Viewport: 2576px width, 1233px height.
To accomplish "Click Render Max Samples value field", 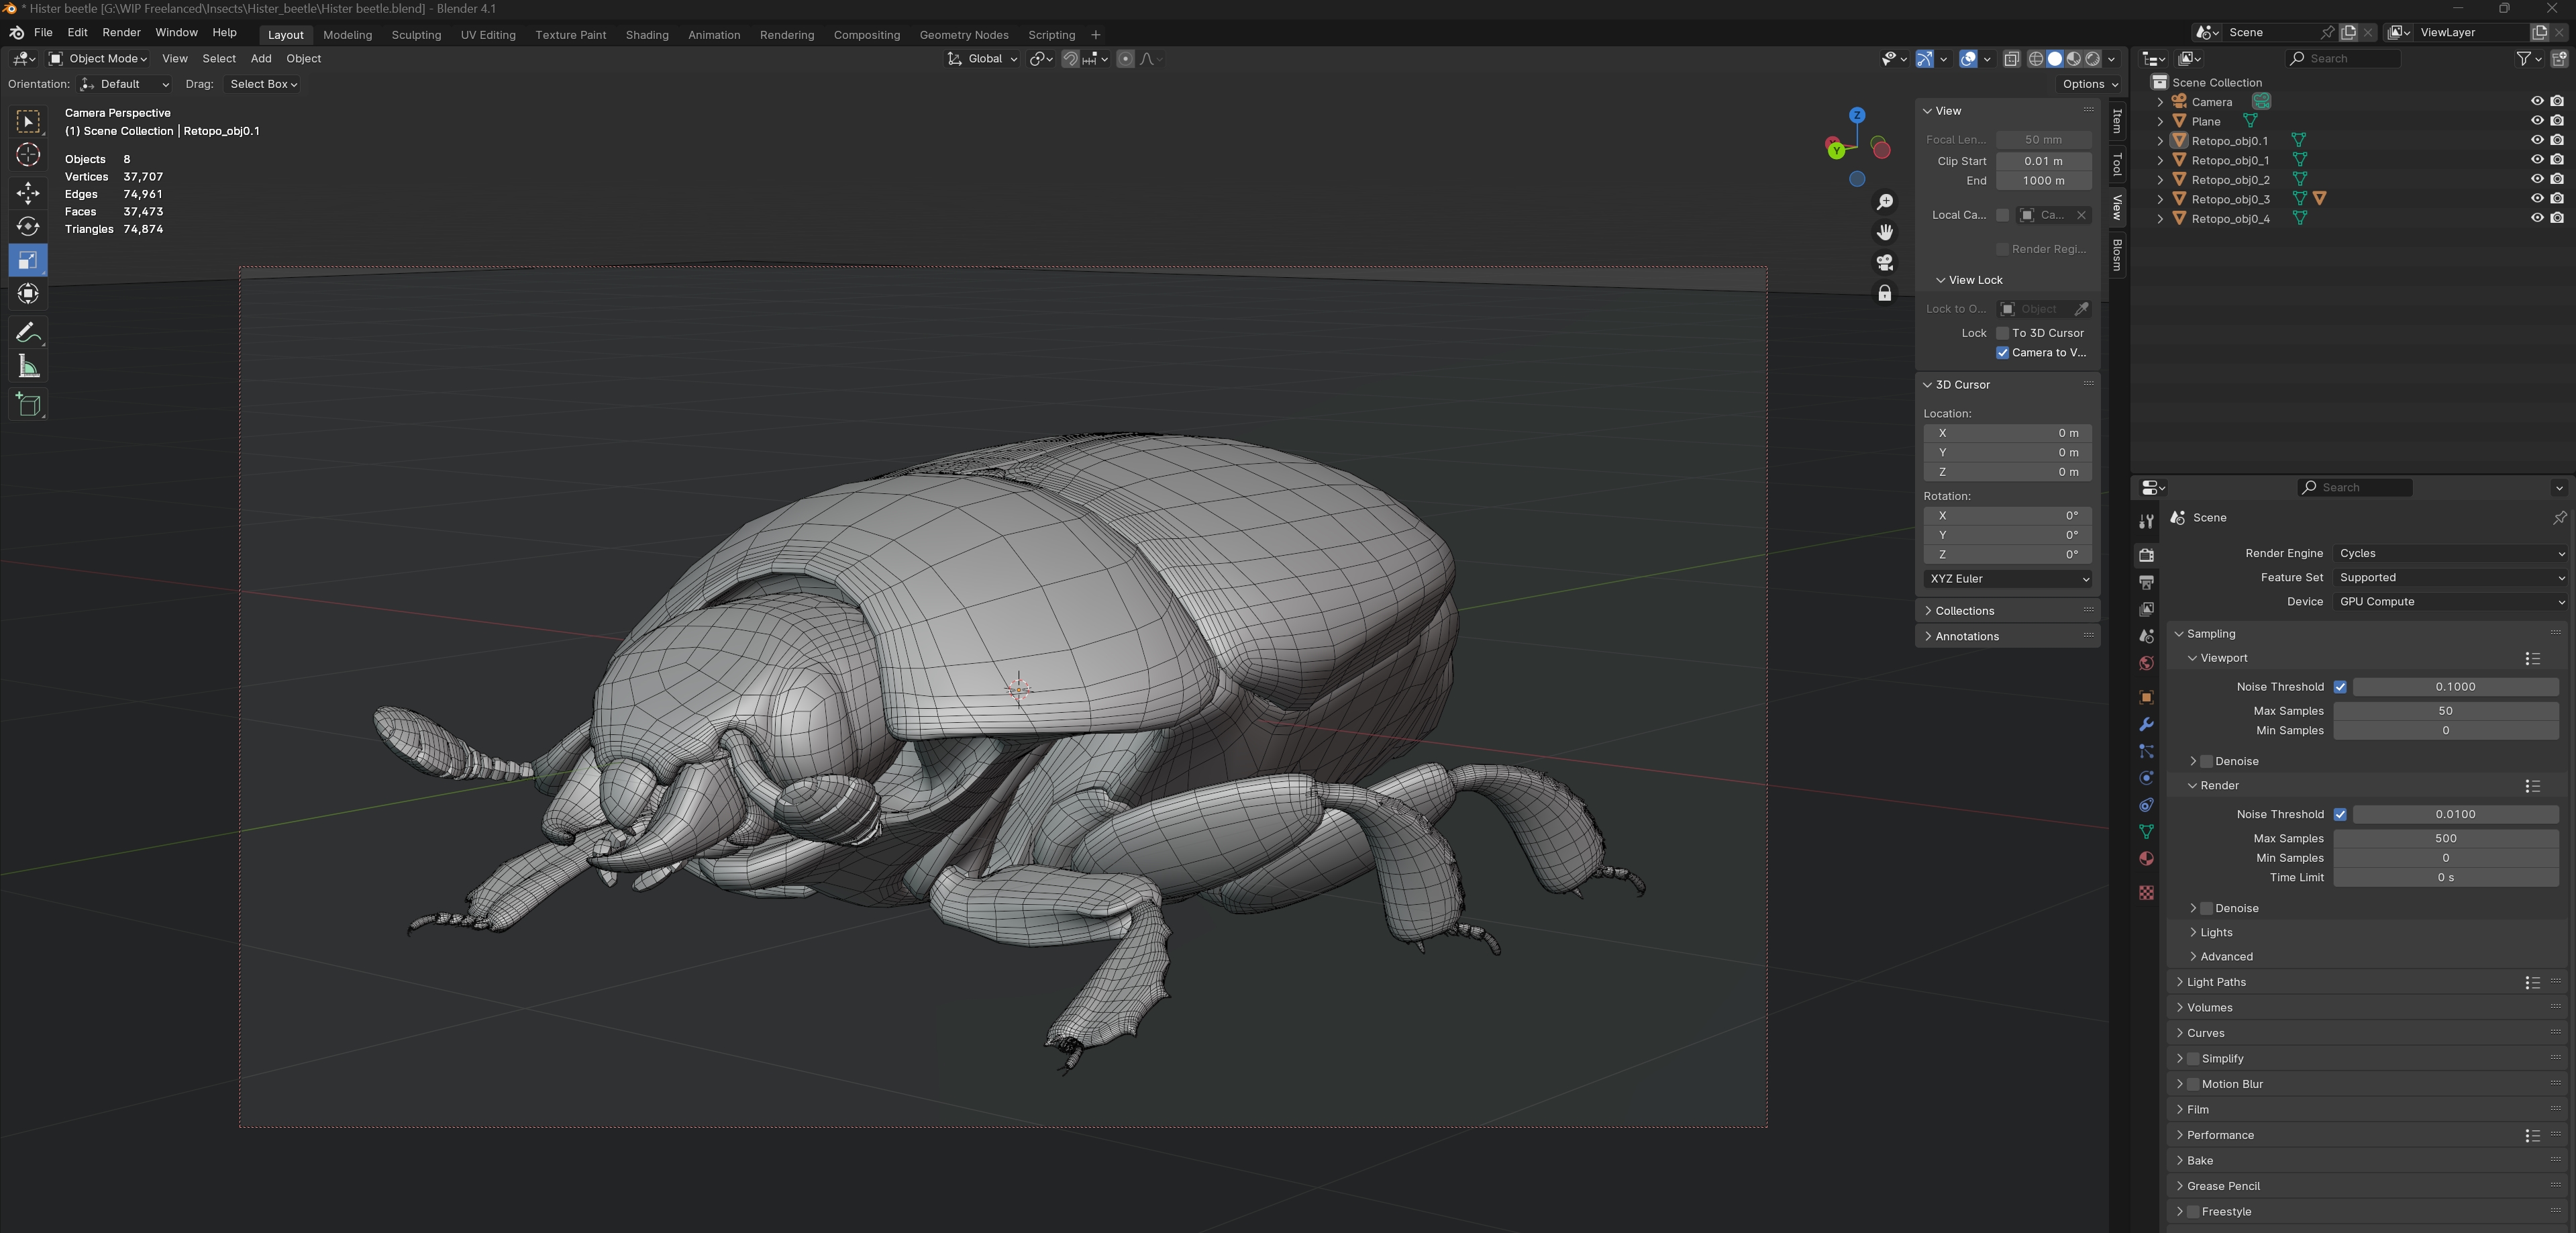I will 2445,838.
